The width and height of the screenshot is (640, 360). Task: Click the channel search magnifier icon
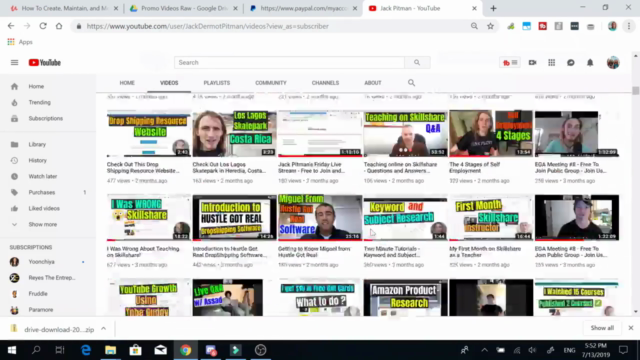(411, 83)
